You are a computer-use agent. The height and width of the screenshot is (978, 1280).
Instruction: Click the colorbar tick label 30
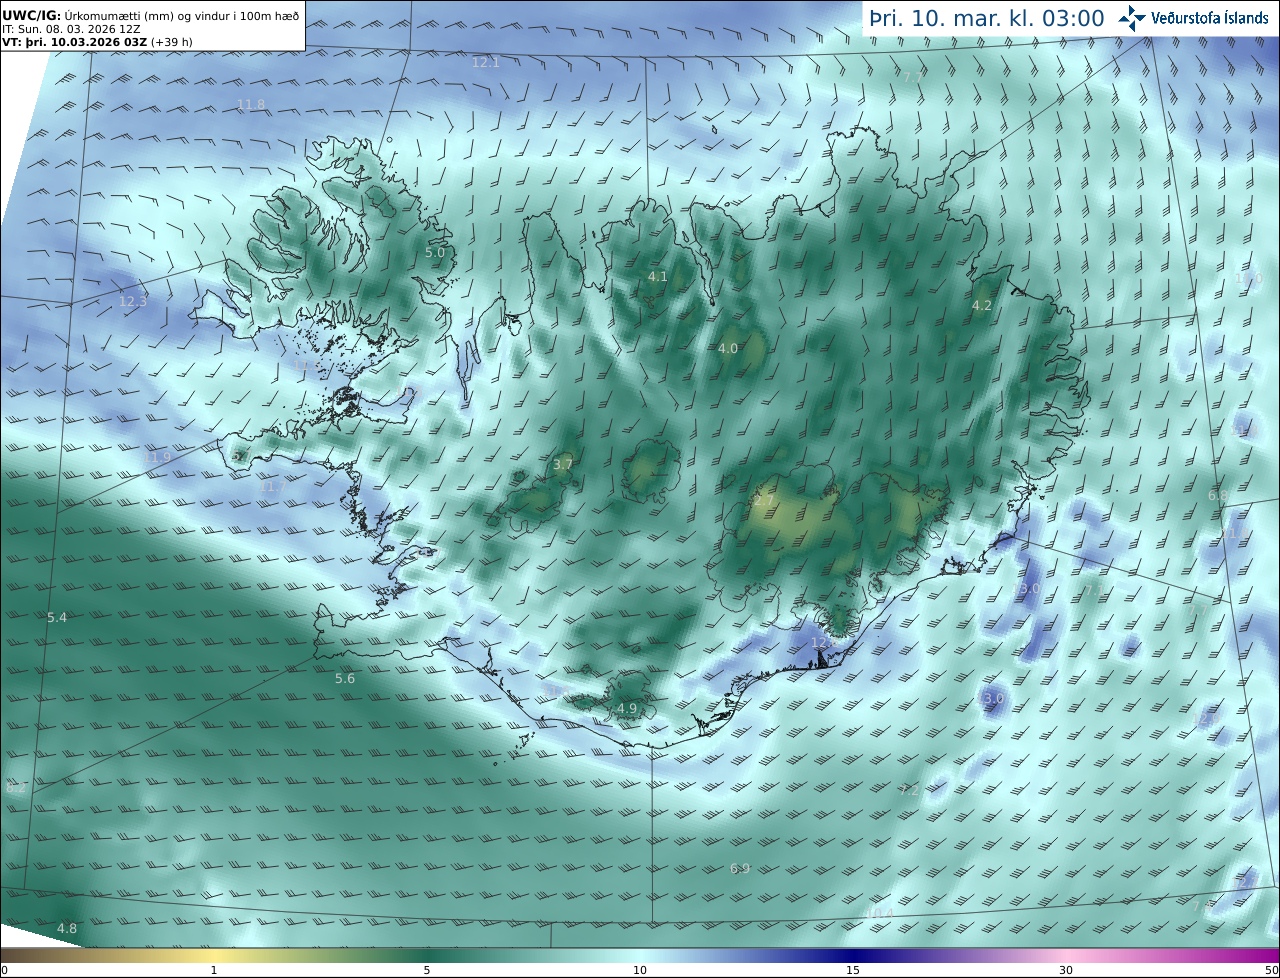pyautogui.click(x=1066, y=970)
